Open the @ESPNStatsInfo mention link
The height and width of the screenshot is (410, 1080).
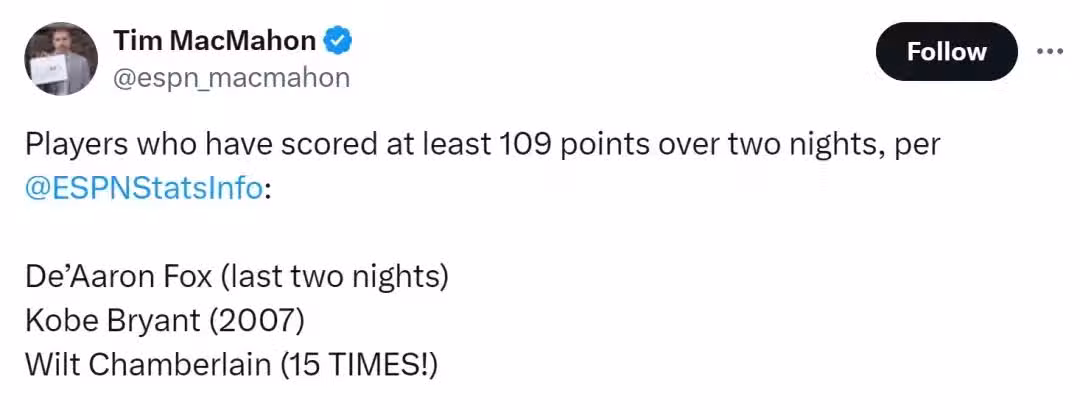click(144, 188)
